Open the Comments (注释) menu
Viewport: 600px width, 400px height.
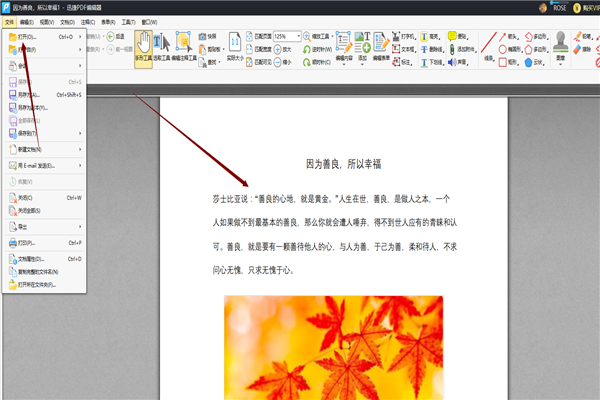click(88, 22)
